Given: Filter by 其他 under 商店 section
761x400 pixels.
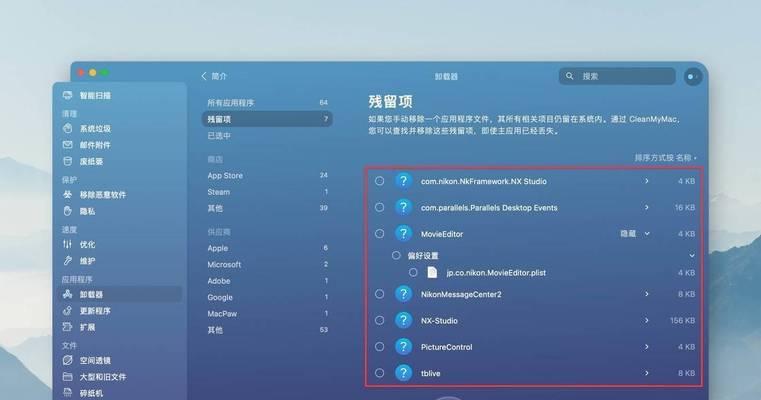Looking at the screenshot, I should coord(267,208).
